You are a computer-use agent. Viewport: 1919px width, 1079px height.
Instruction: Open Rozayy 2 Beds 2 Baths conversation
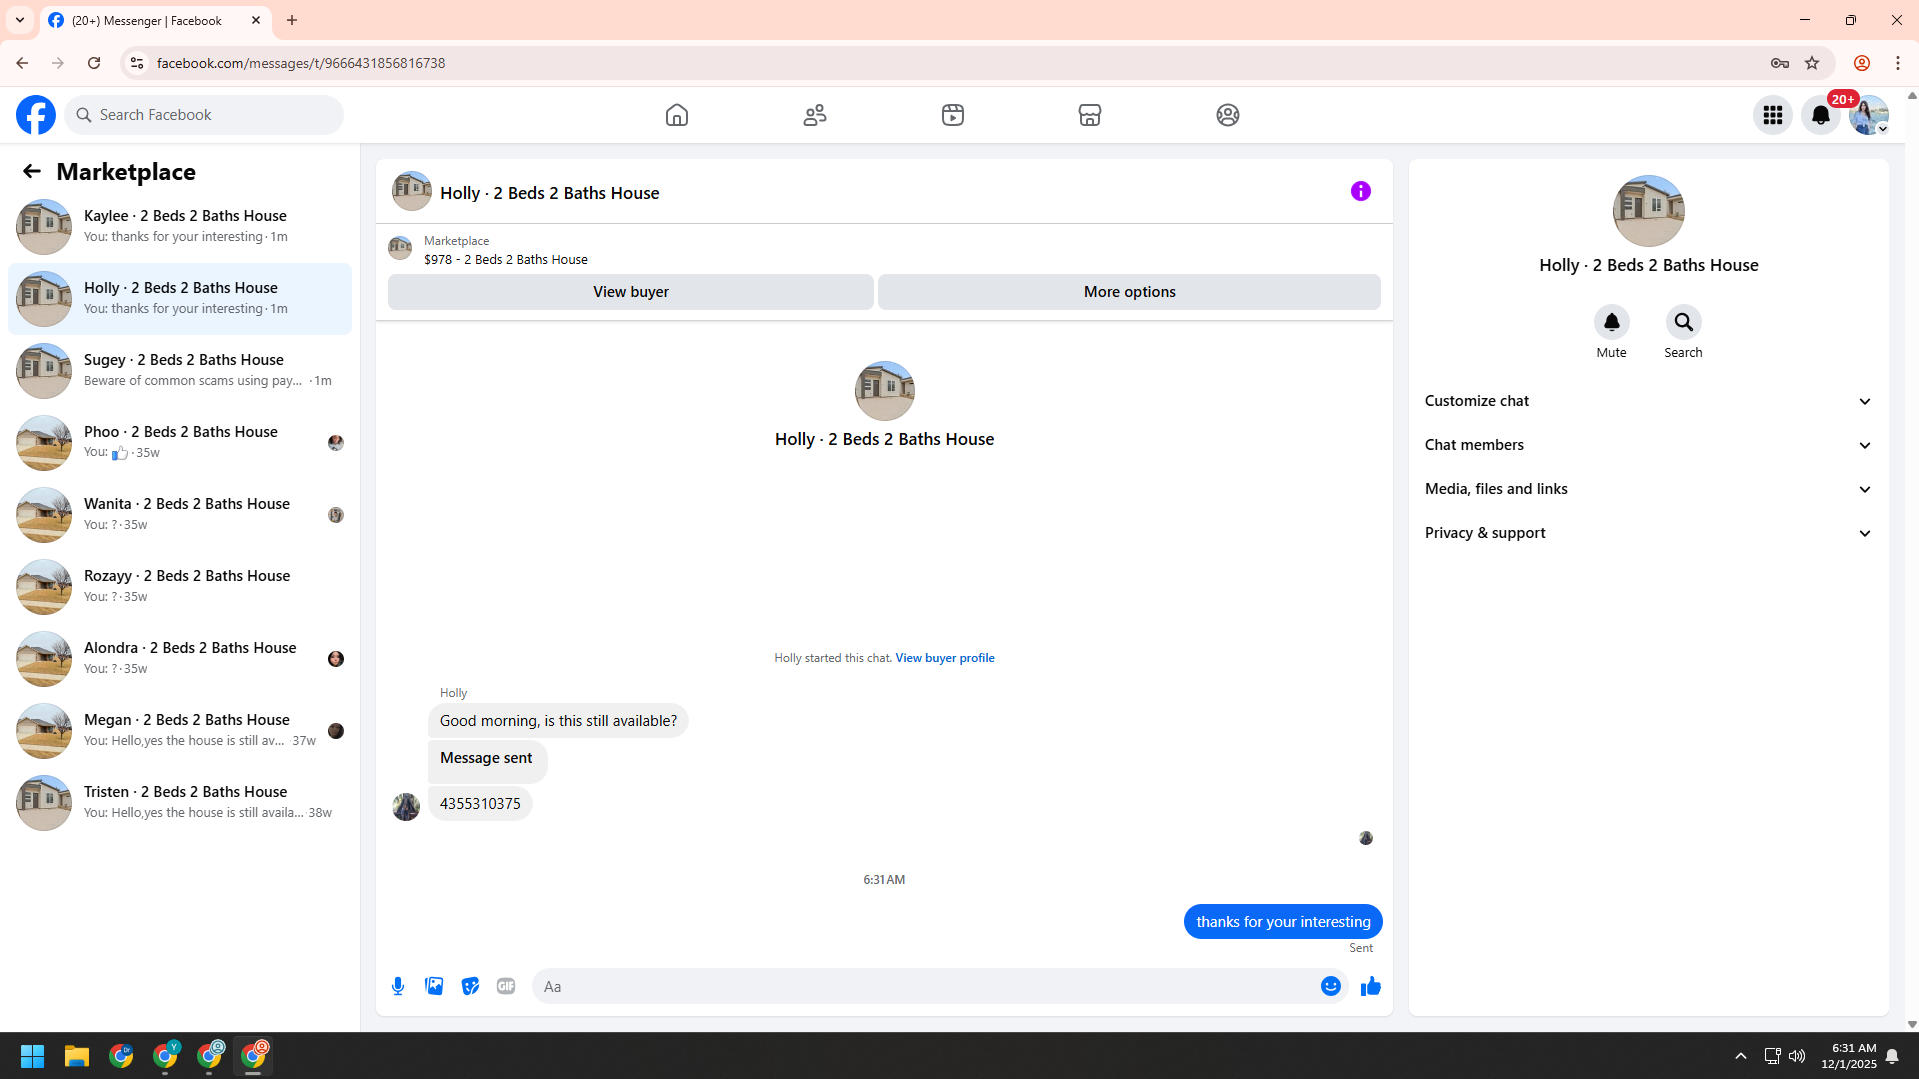180,587
